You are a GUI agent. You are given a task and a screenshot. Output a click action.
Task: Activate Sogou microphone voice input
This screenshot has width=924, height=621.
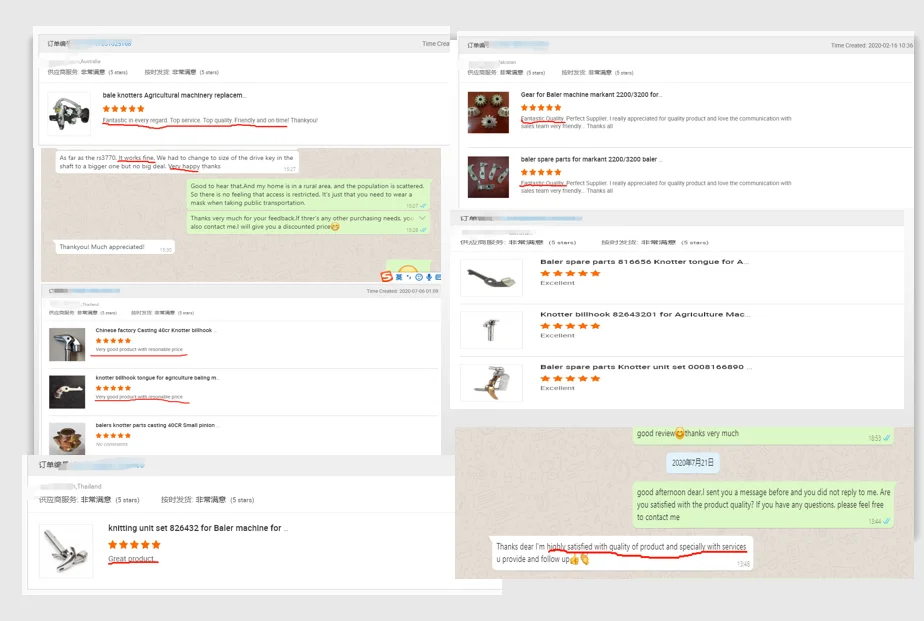click(429, 277)
